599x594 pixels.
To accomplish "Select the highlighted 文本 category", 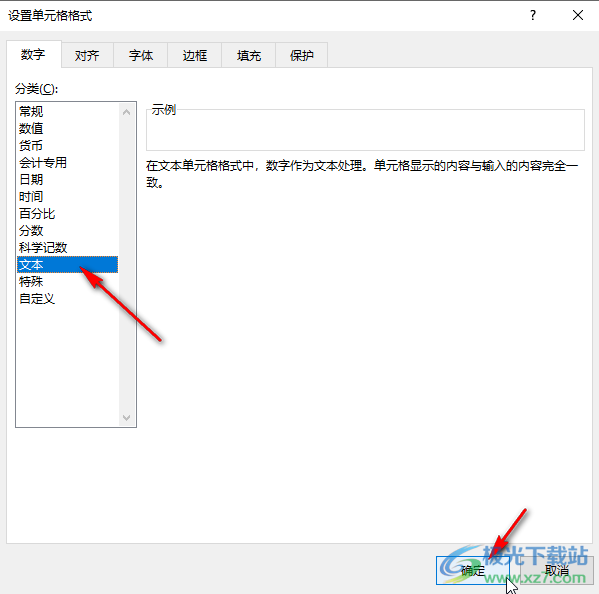I will coord(68,265).
